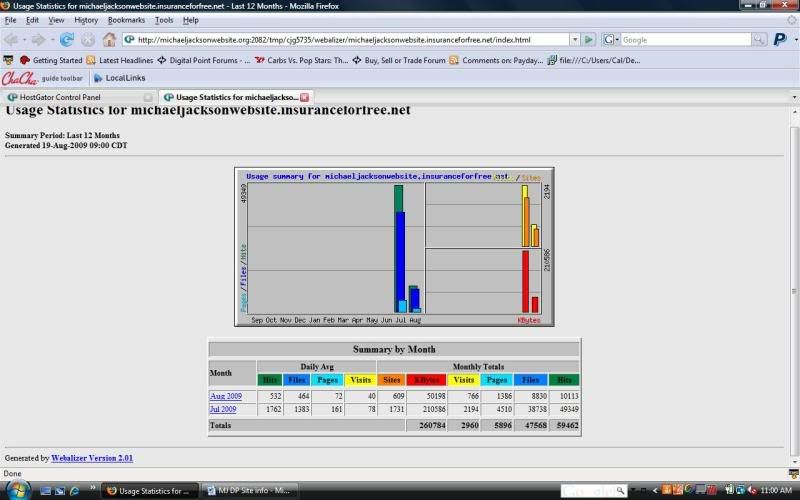Open Getting Started bookmark
The image size is (800, 500).
click(51, 60)
